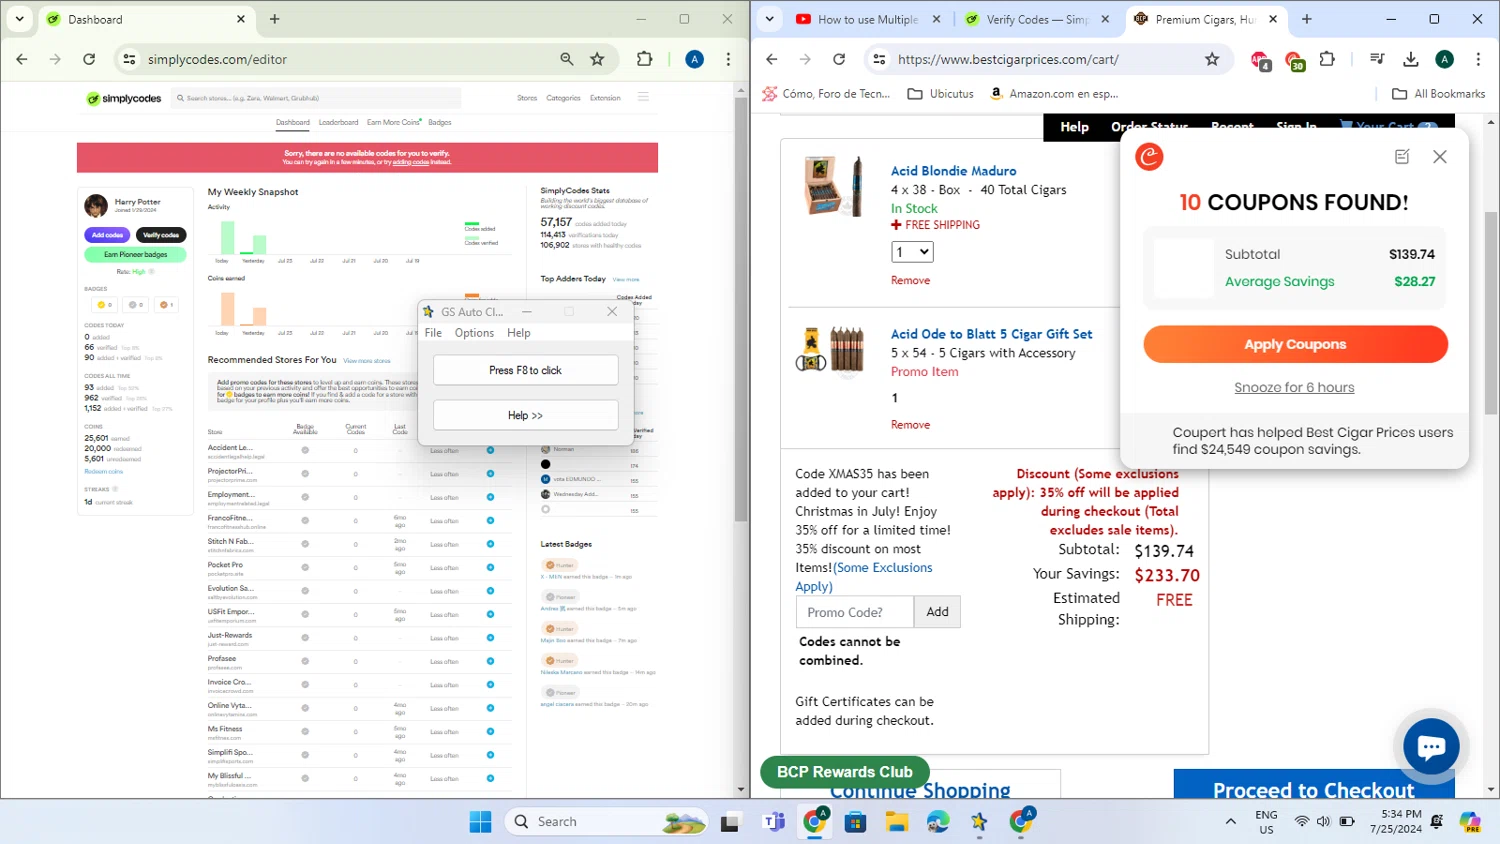The height and width of the screenshot is (844, 1500).
Task: Click the black Verify codes button
Action: tap(161, 235)
